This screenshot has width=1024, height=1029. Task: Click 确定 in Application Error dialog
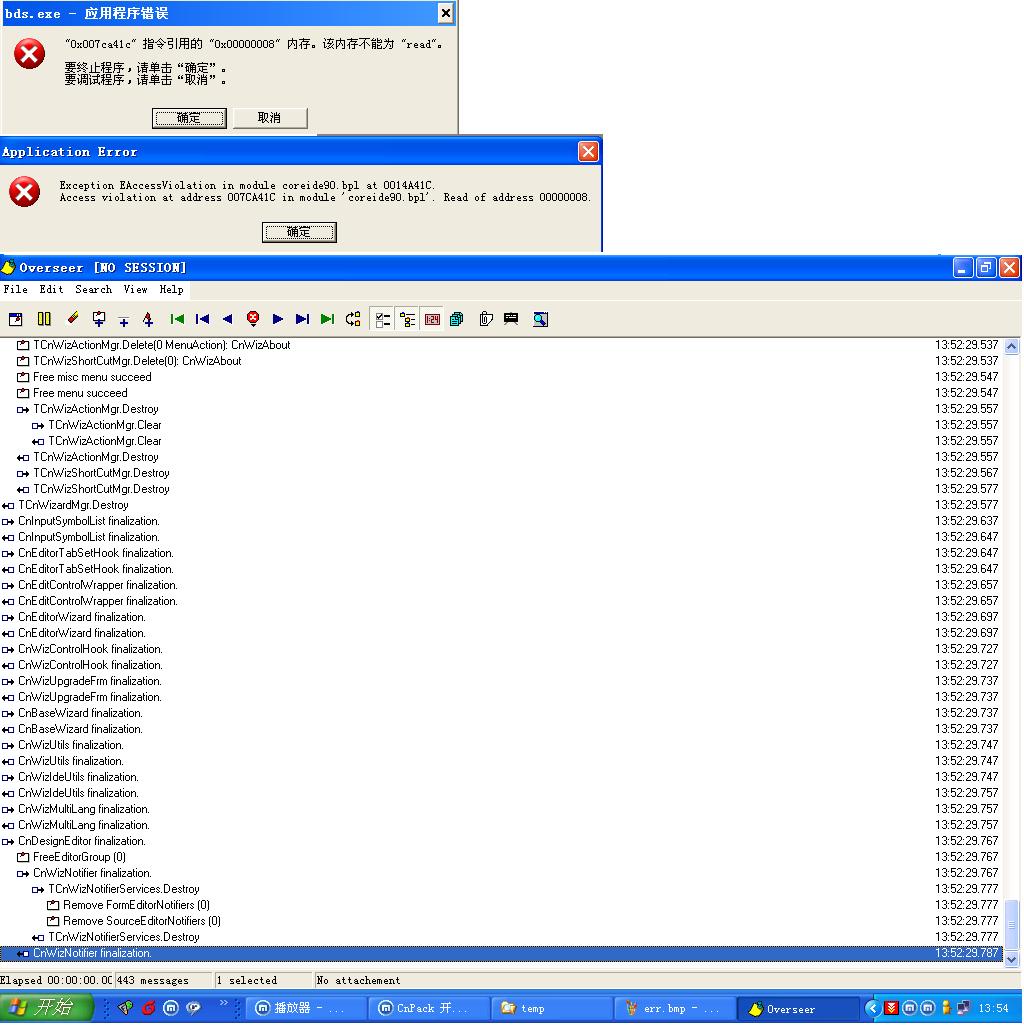tap(298, 232)
